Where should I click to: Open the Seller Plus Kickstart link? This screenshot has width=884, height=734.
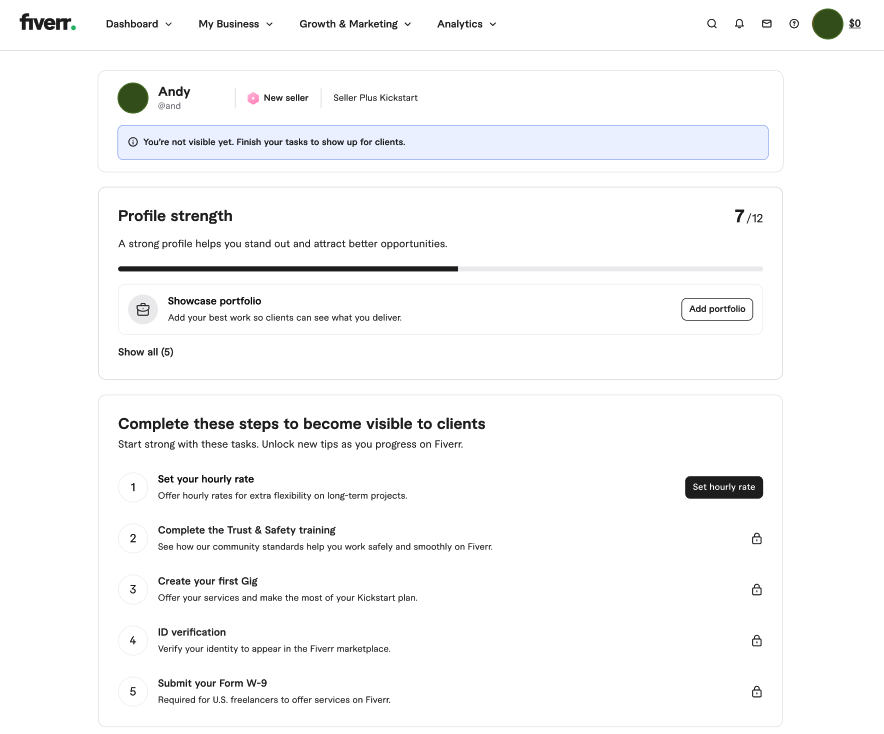[375, 98]
